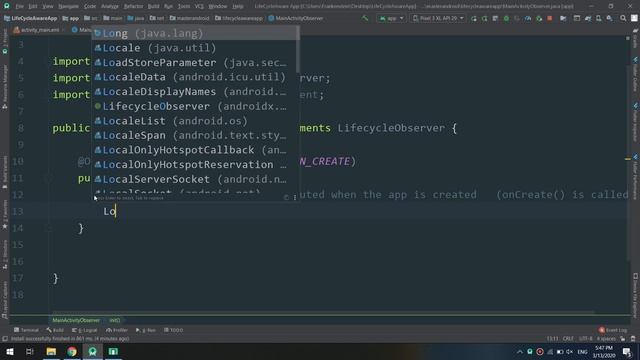640x360 pixels.
Task: Open the Code menu
Action: coord(90,6)
